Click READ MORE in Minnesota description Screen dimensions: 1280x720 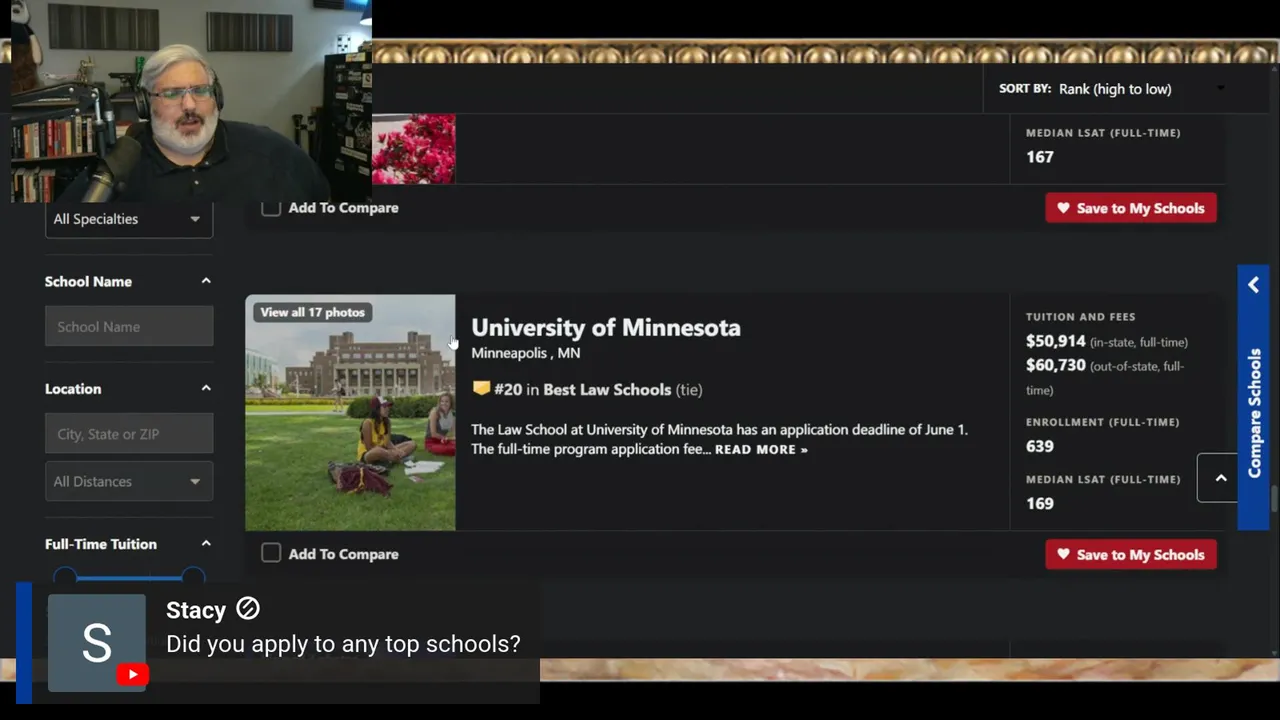pos(761,450)
